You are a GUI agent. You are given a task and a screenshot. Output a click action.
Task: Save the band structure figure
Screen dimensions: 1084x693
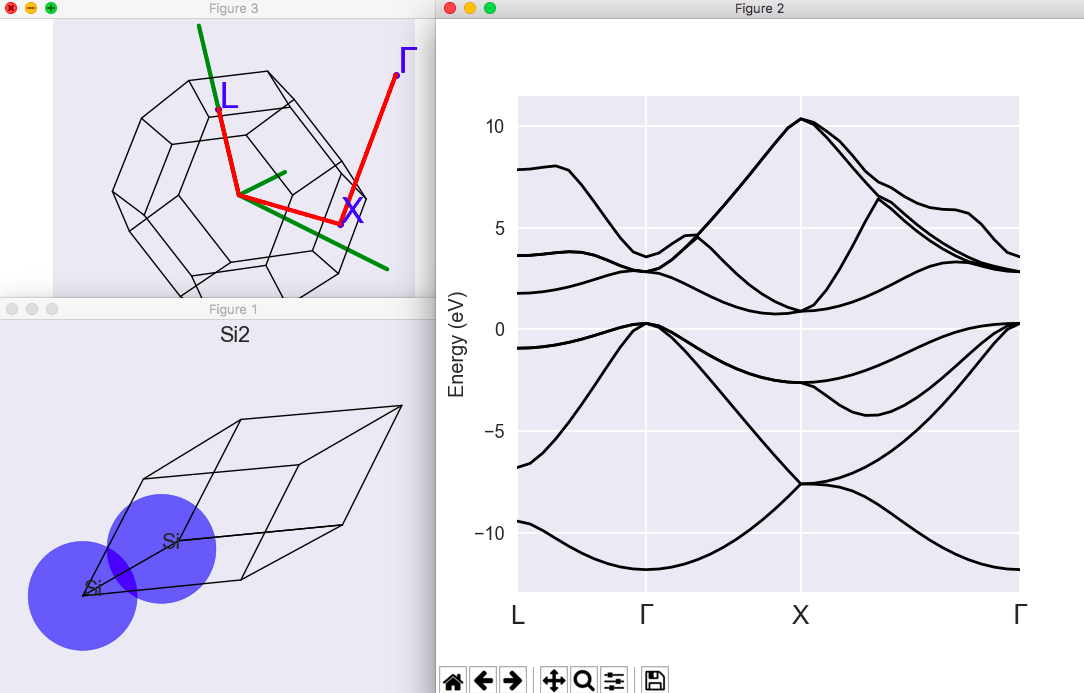655,681
